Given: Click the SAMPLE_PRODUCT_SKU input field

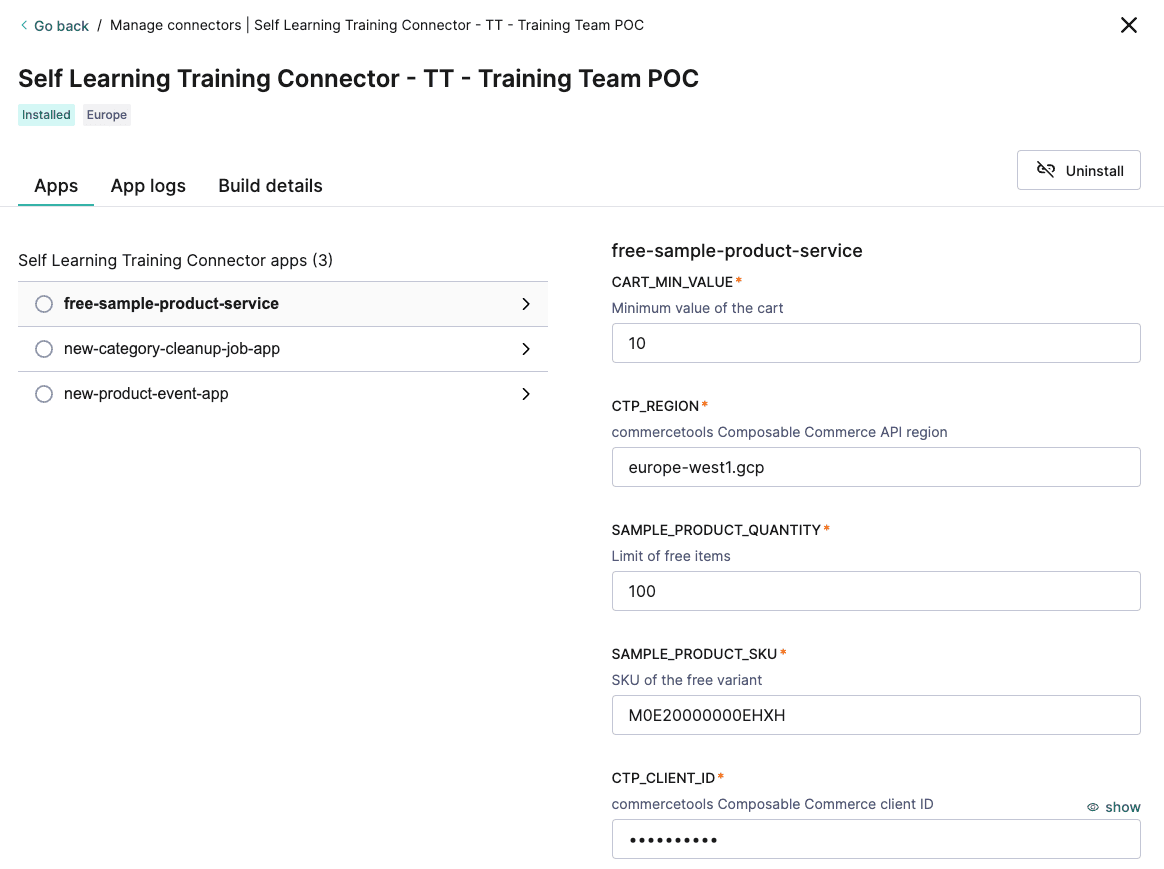Looking at the screenshot, I should pyautogui.click(x=876, y=715).
